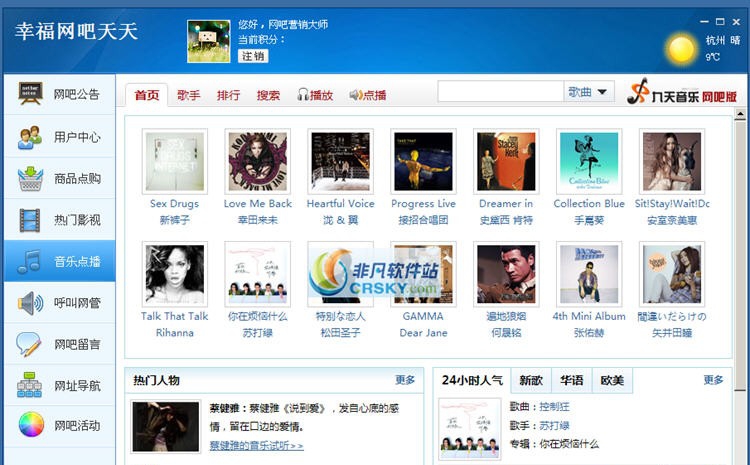Click artist name Rihanna
This screenshot has width=750, height=465.
(175, 332)
